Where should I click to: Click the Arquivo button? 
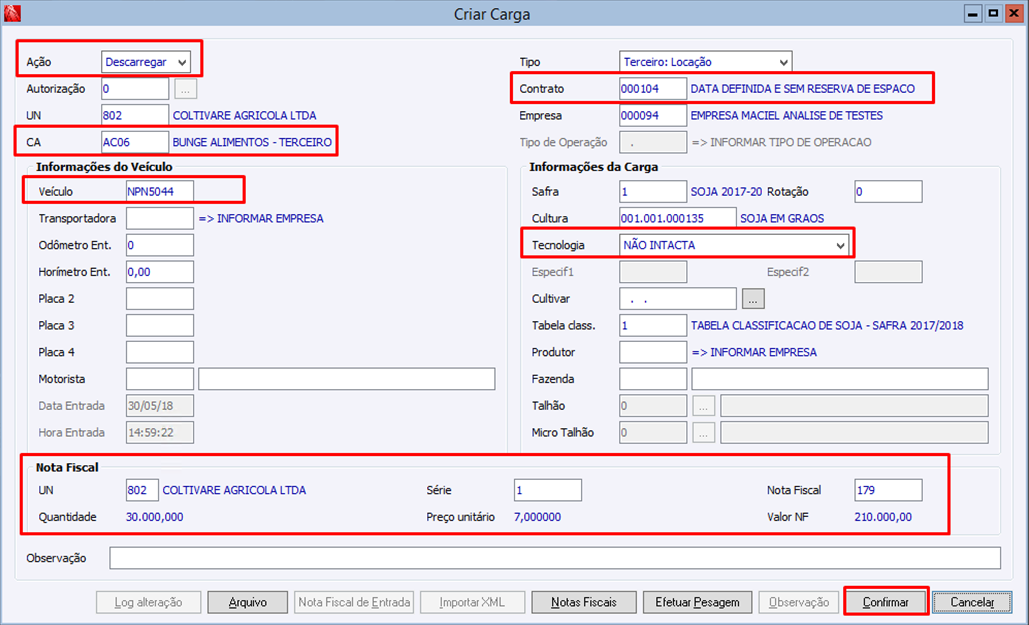(x=247, y=602)
